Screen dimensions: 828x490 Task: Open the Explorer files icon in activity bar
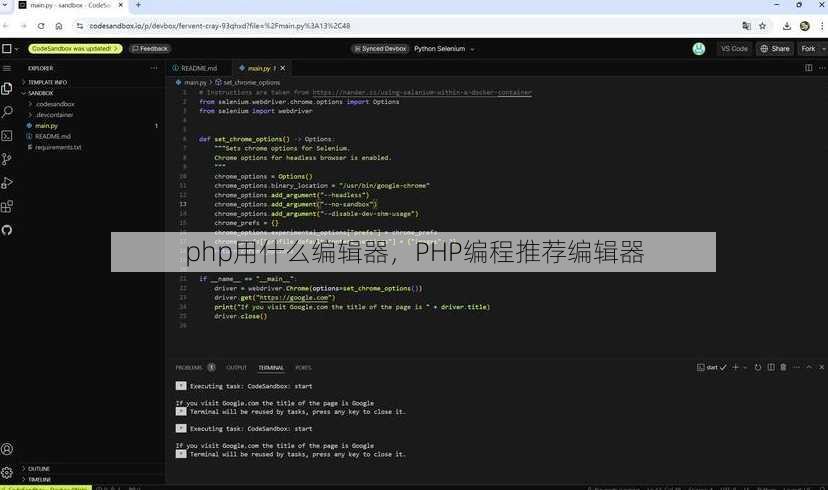point(7,89)
